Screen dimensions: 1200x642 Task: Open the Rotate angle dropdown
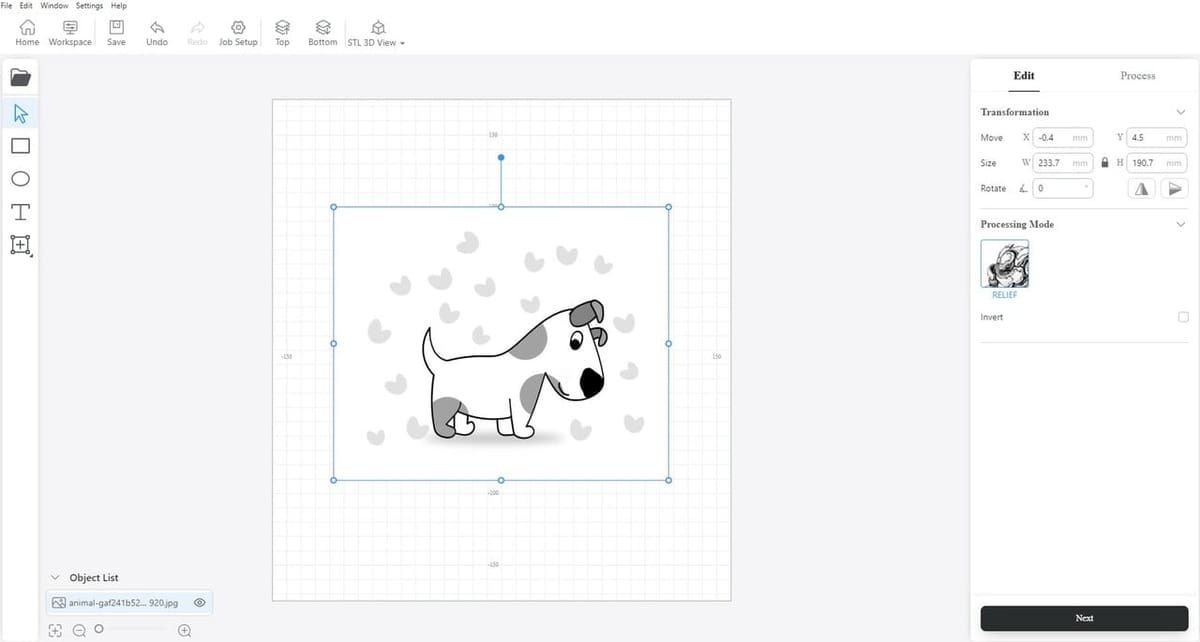(x=1064, y=188)
